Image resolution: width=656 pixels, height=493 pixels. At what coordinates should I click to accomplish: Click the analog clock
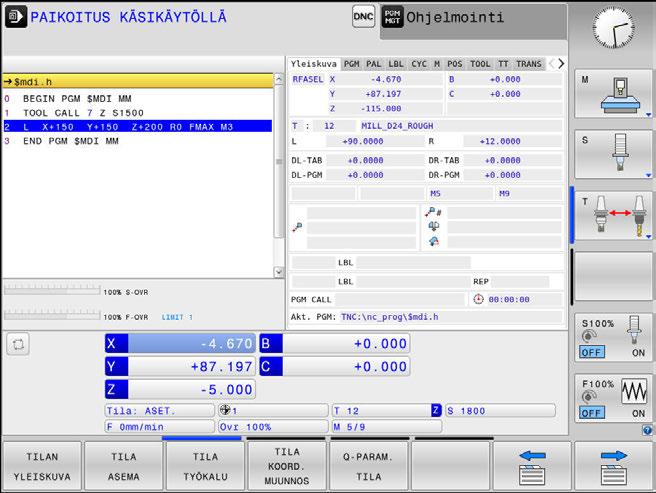pos(613,28)
